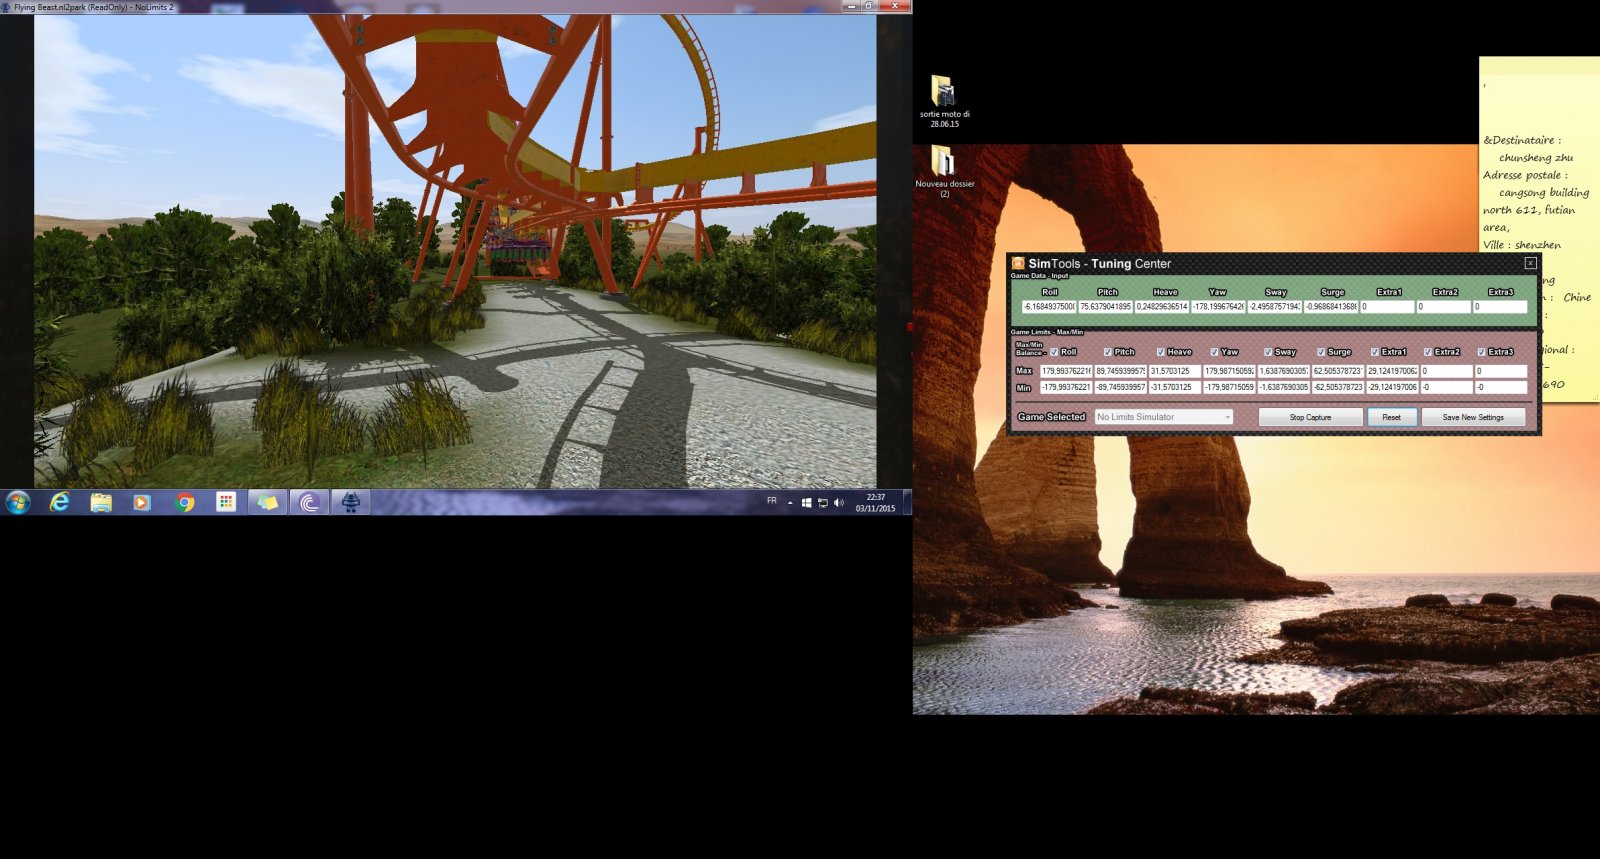Click 'chunsheng zhu' text on sticky note
The height and width of the screenshot is (859, 1600).
[1536, 158]
